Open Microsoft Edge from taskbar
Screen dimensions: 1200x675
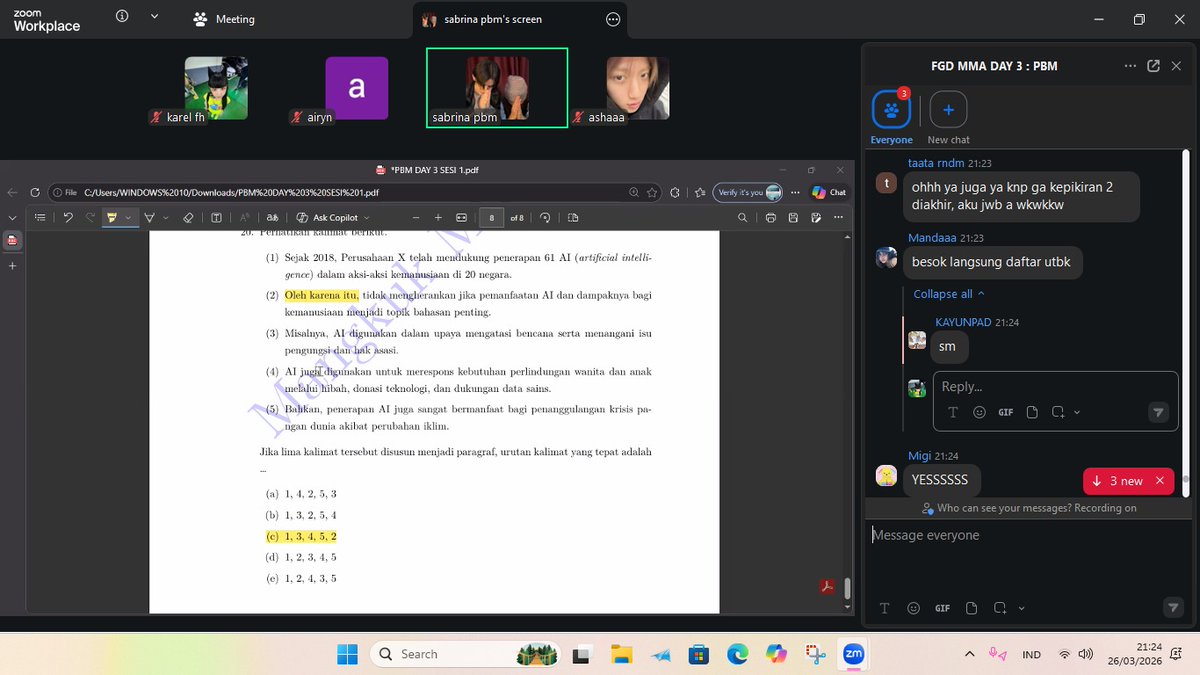737,654
